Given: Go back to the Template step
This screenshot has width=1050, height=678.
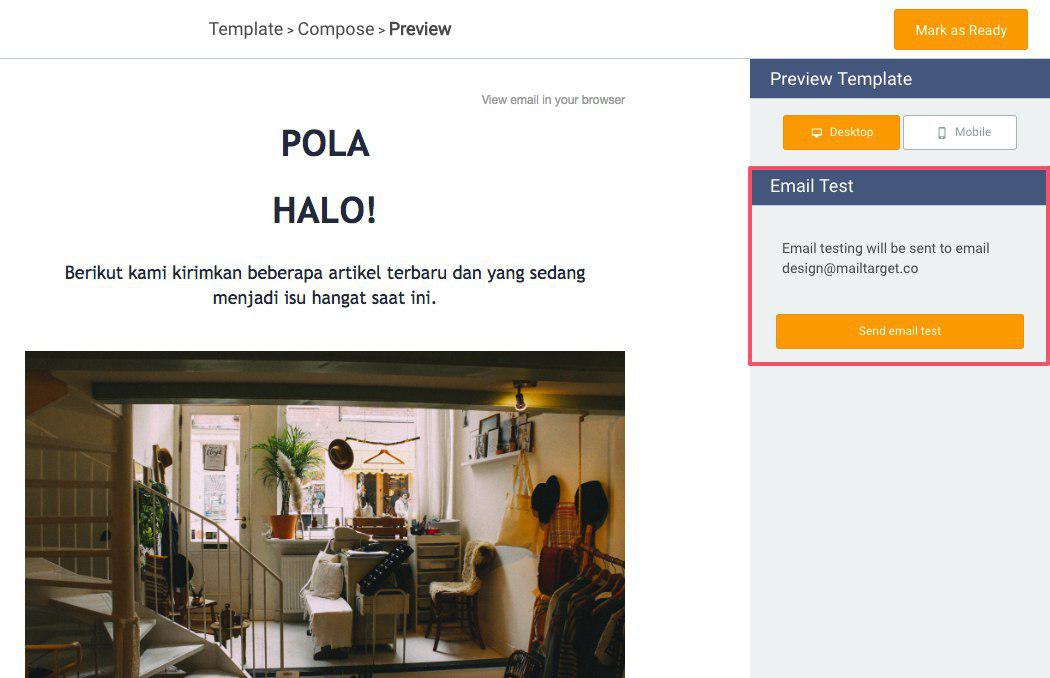Looking at the screenshot, I should (246, 29).
